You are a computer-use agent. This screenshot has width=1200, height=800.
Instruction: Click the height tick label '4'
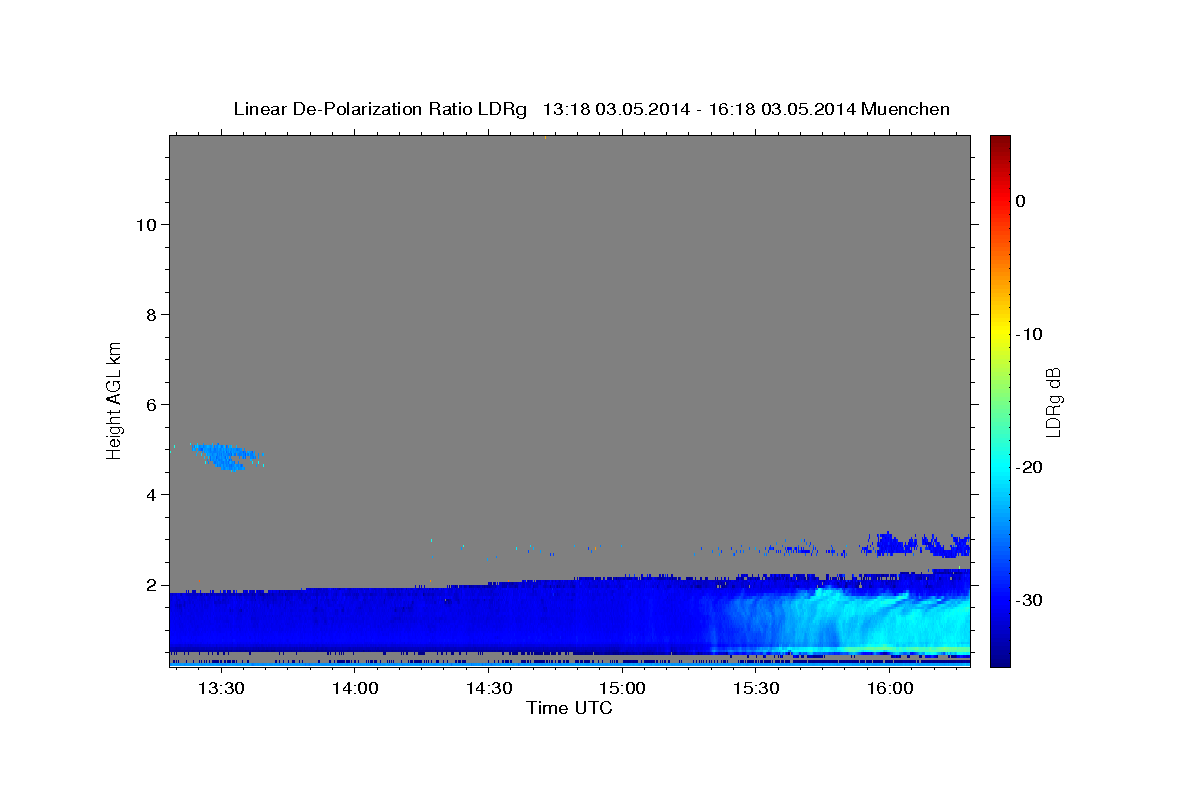pyautogui.click(x=151, y=495)
